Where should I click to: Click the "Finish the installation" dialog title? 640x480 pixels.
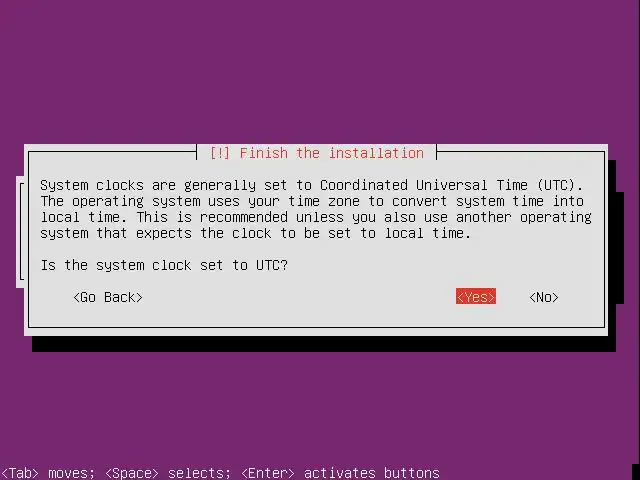[331, 153]
